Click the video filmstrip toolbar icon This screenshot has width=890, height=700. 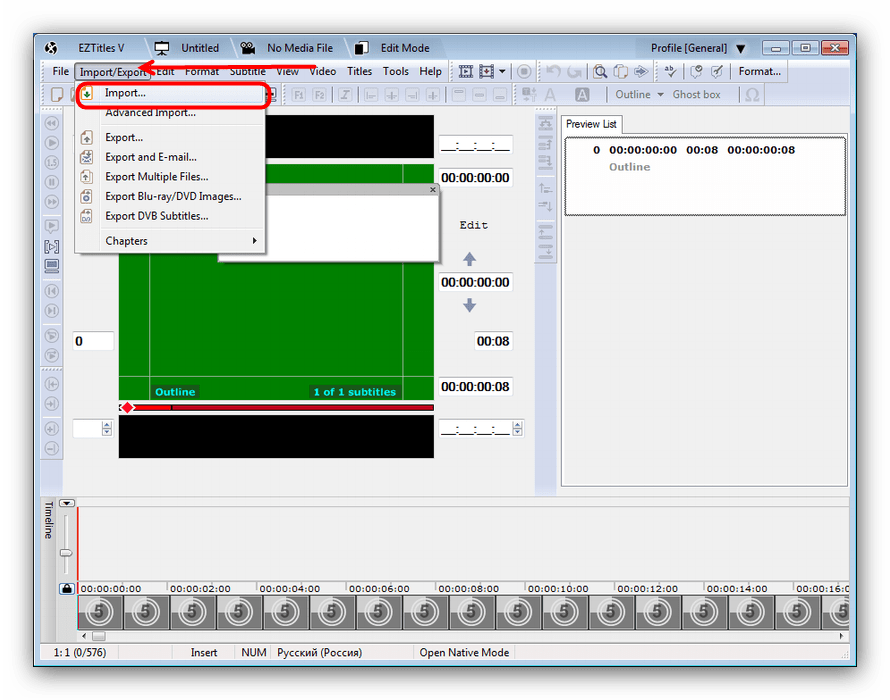465,71
